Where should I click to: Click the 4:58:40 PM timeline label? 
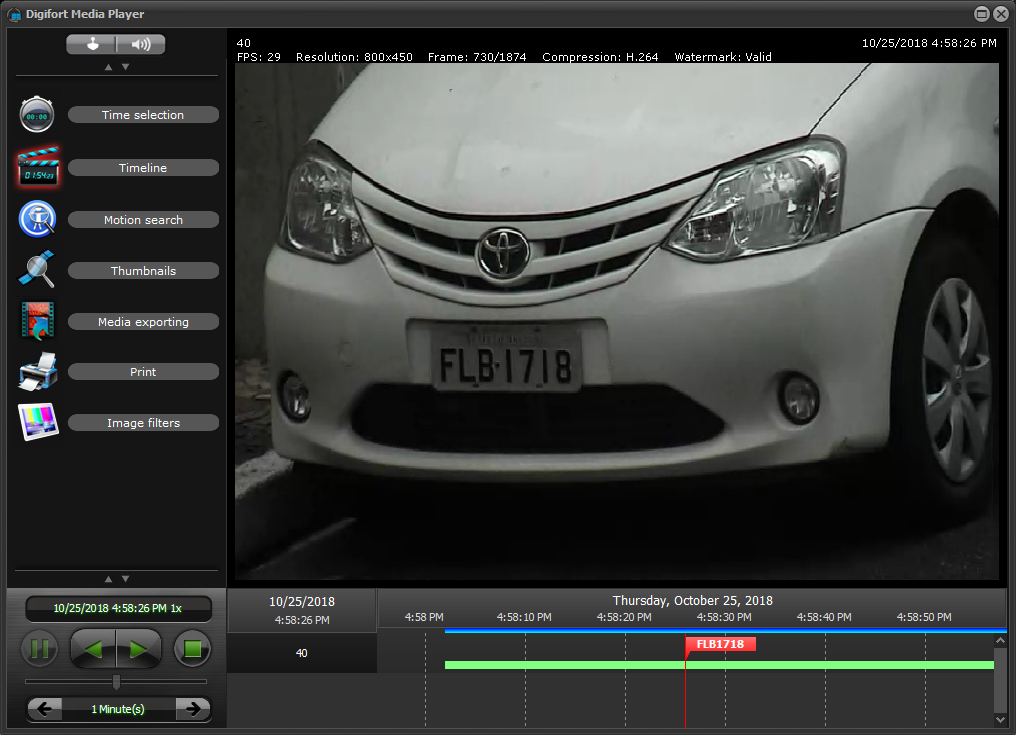[x=824, y=617]
